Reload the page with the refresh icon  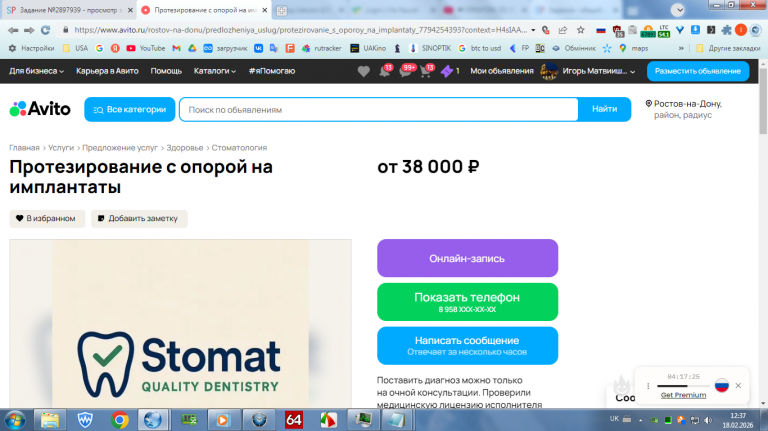(46, 30)
